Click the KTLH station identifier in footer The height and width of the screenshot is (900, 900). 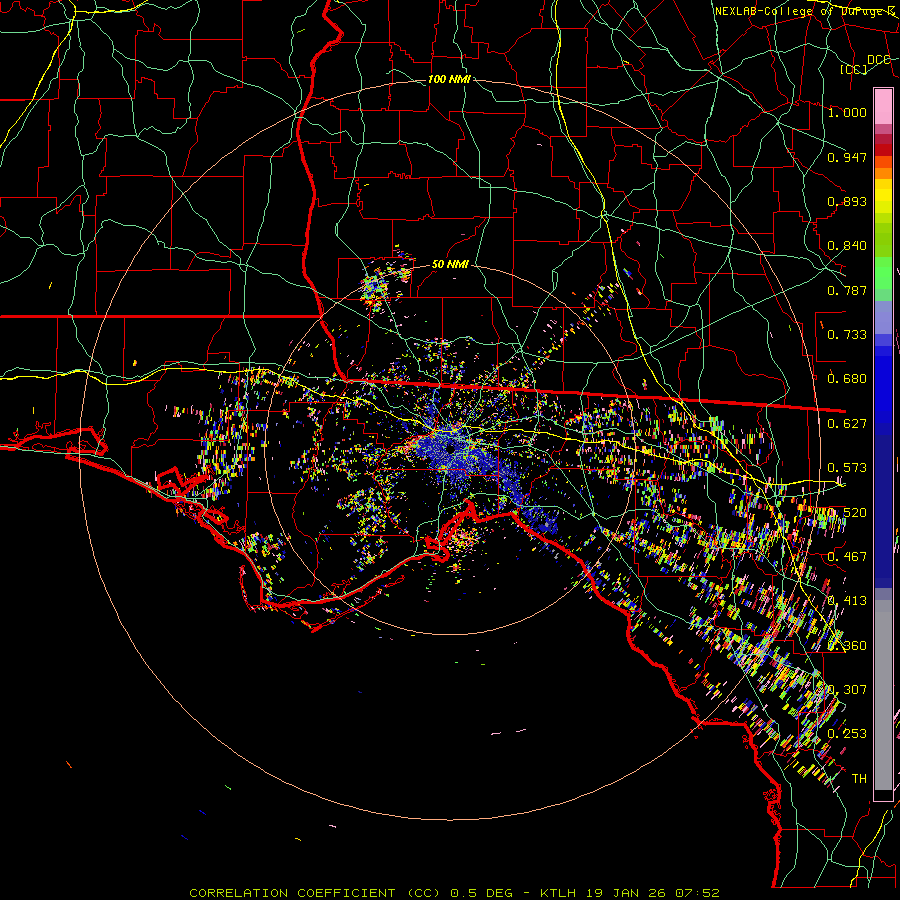(x=557, y=893)
